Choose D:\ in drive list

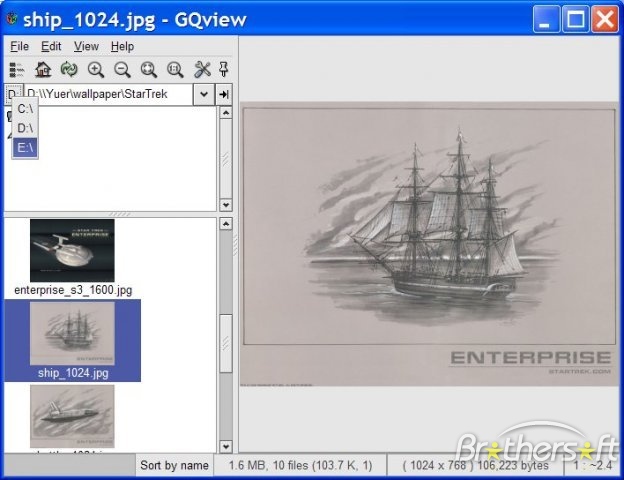click(x=25, y=128)
